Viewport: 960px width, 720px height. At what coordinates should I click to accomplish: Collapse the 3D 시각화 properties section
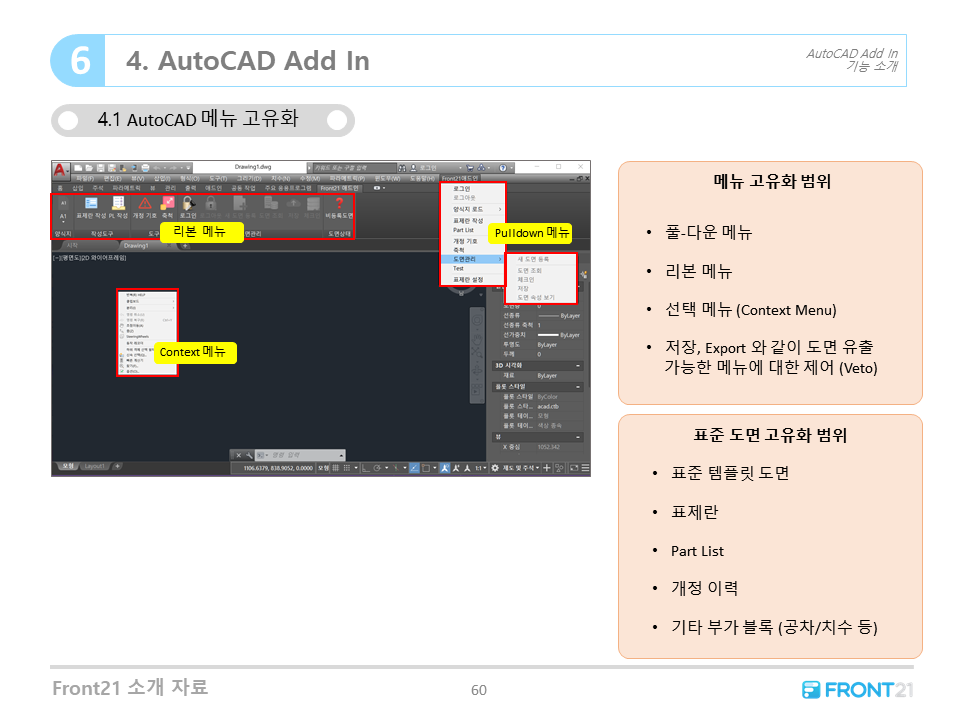click(x=578, y=366)
